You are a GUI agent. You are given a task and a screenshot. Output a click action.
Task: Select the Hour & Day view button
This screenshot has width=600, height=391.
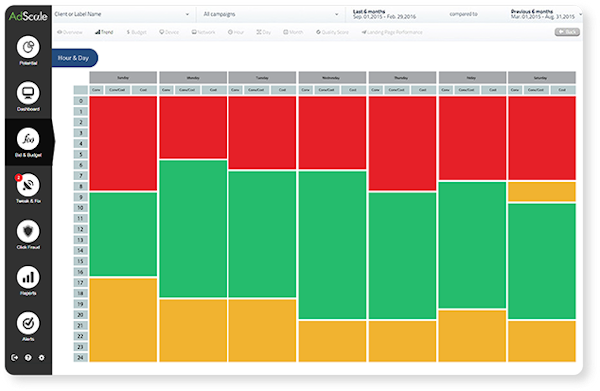(x=73, y=58)
